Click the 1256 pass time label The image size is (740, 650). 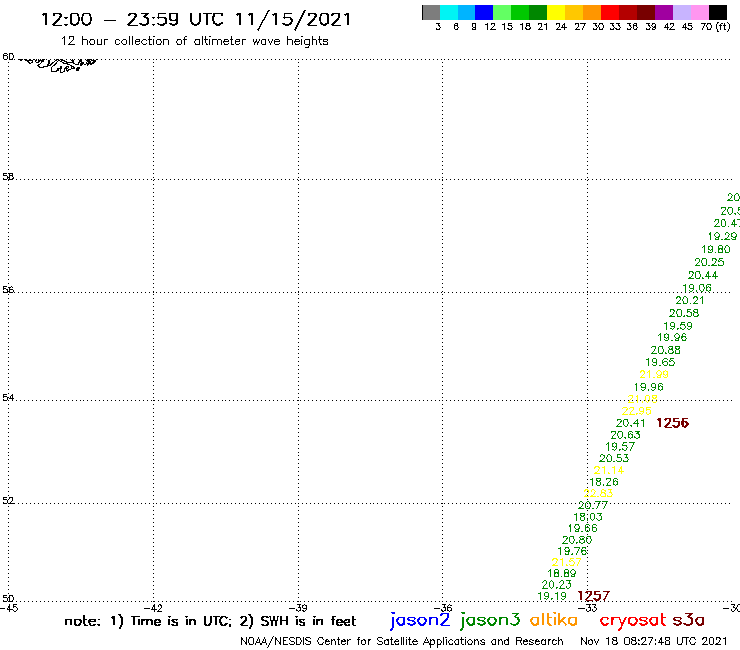[x=673, y=423]
